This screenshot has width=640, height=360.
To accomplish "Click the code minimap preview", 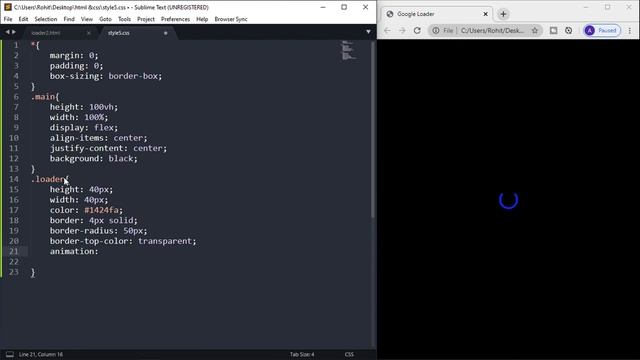I will pyautogui.click(x=348, y=50).
